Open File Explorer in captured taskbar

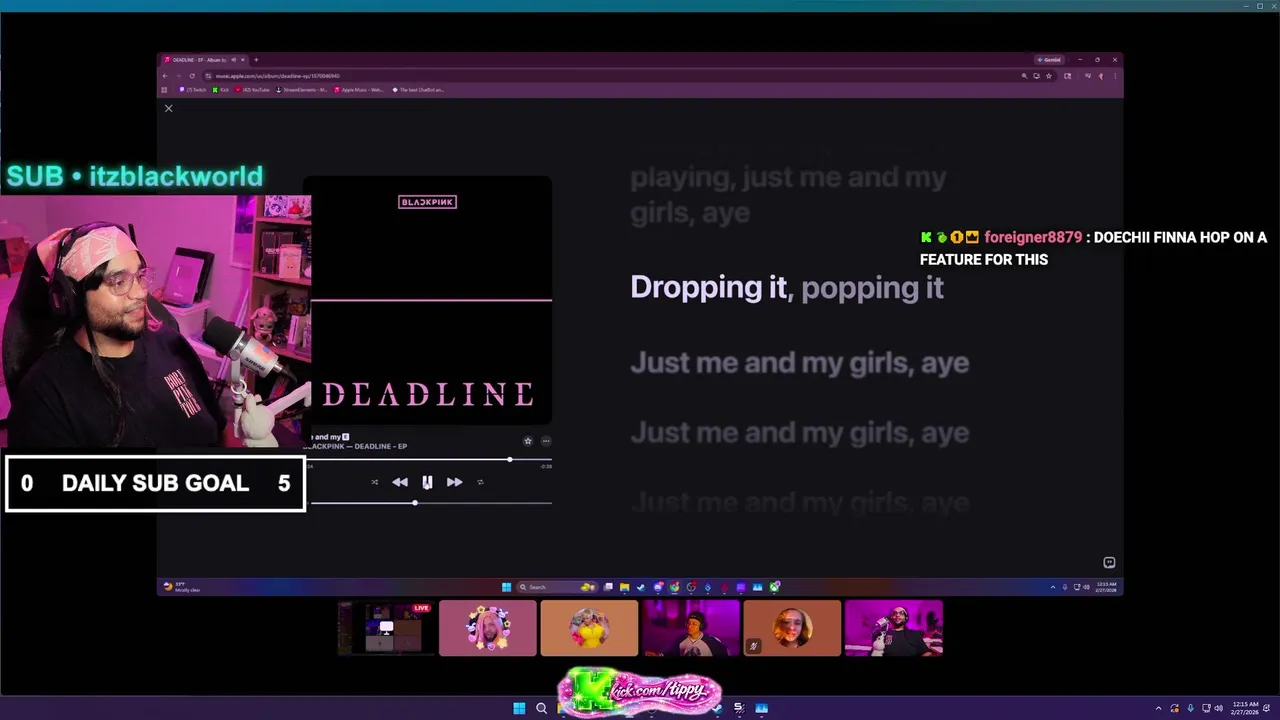point(624,587)
